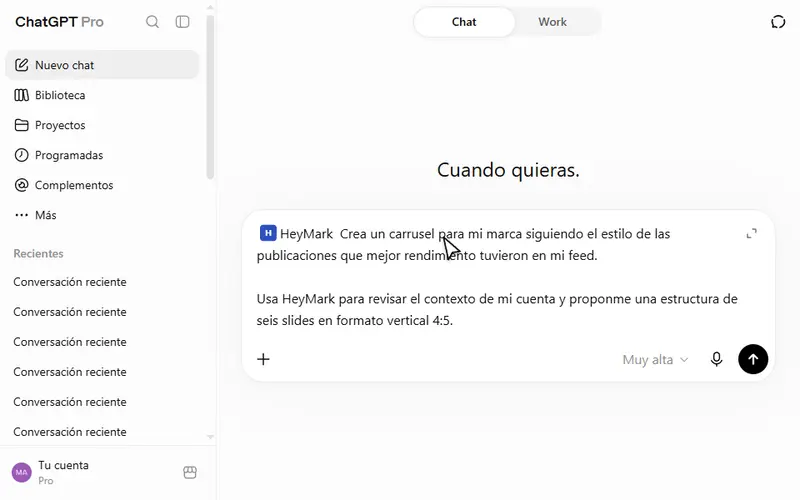Click the sidebar scroll down arrow
The width and height of the screenshot is (800, 500).
[x=210, y=437]
